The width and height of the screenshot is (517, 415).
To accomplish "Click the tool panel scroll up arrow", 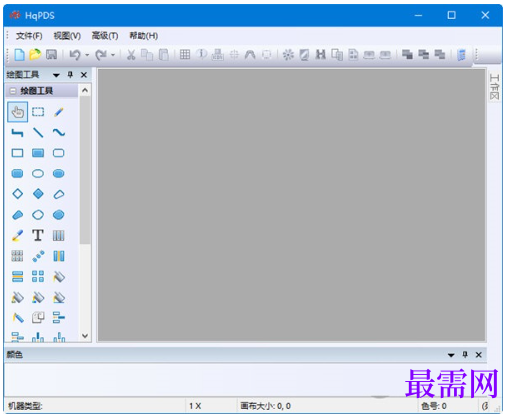I will tap(85, 90).
